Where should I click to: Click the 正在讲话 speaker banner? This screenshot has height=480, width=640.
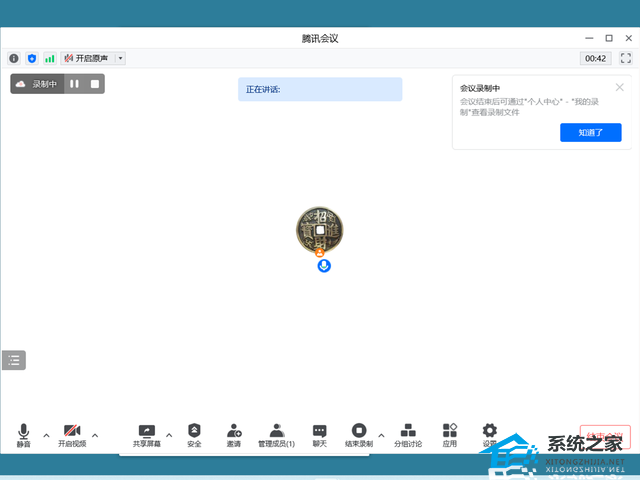pos(320,89)
